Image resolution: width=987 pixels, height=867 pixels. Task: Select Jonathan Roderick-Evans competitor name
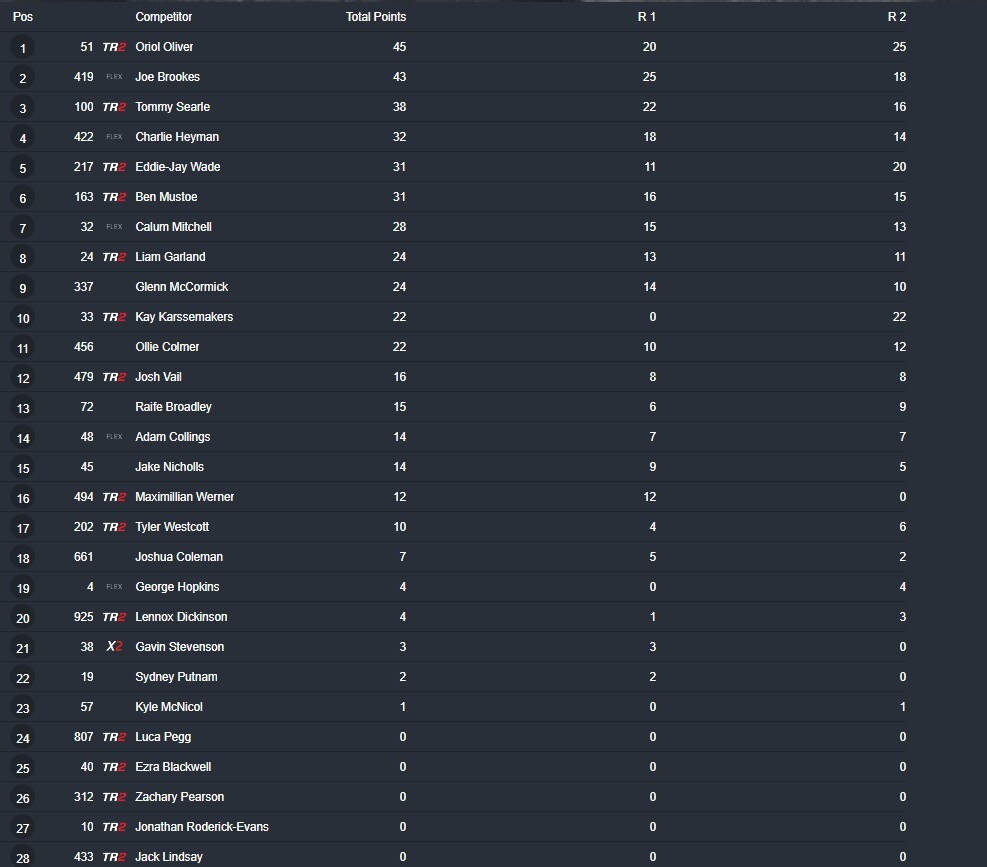click(201, 827)
